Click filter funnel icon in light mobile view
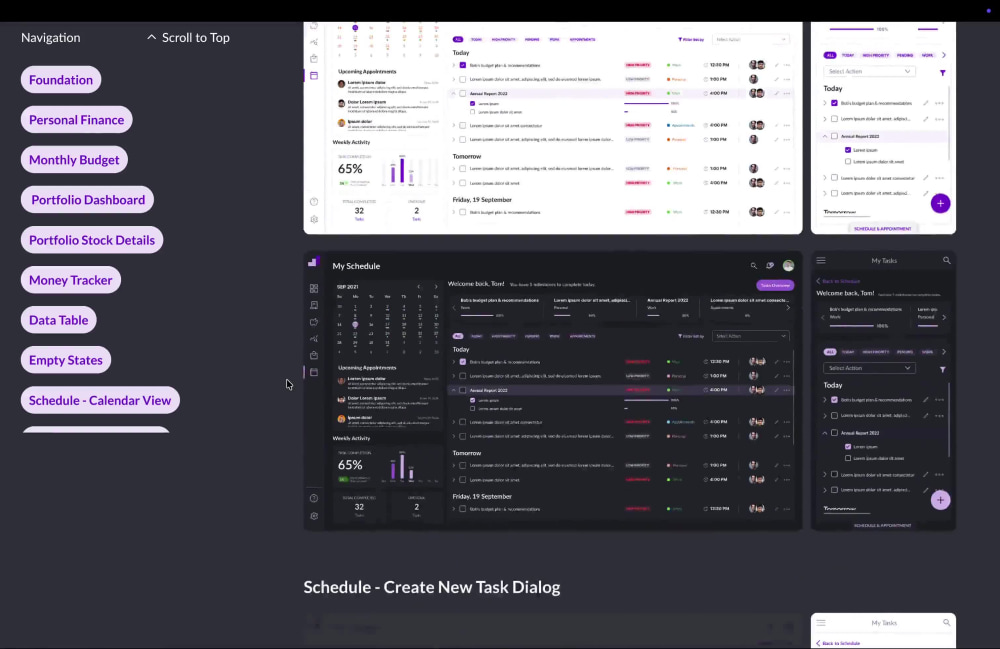The width and height of the screenshot is (1000, 649). click(943, 73)
